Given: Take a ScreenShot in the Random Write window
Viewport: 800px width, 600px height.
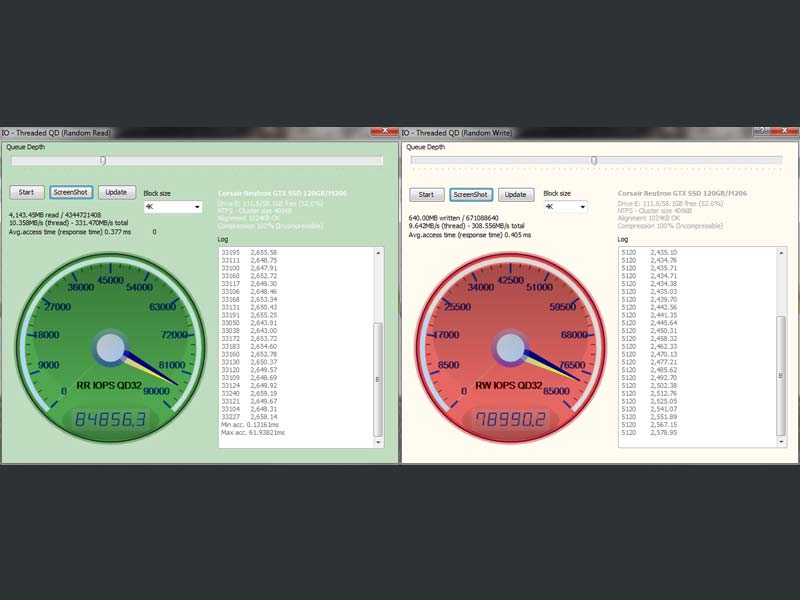Looking at the screenshot, I should pos(470,195).
